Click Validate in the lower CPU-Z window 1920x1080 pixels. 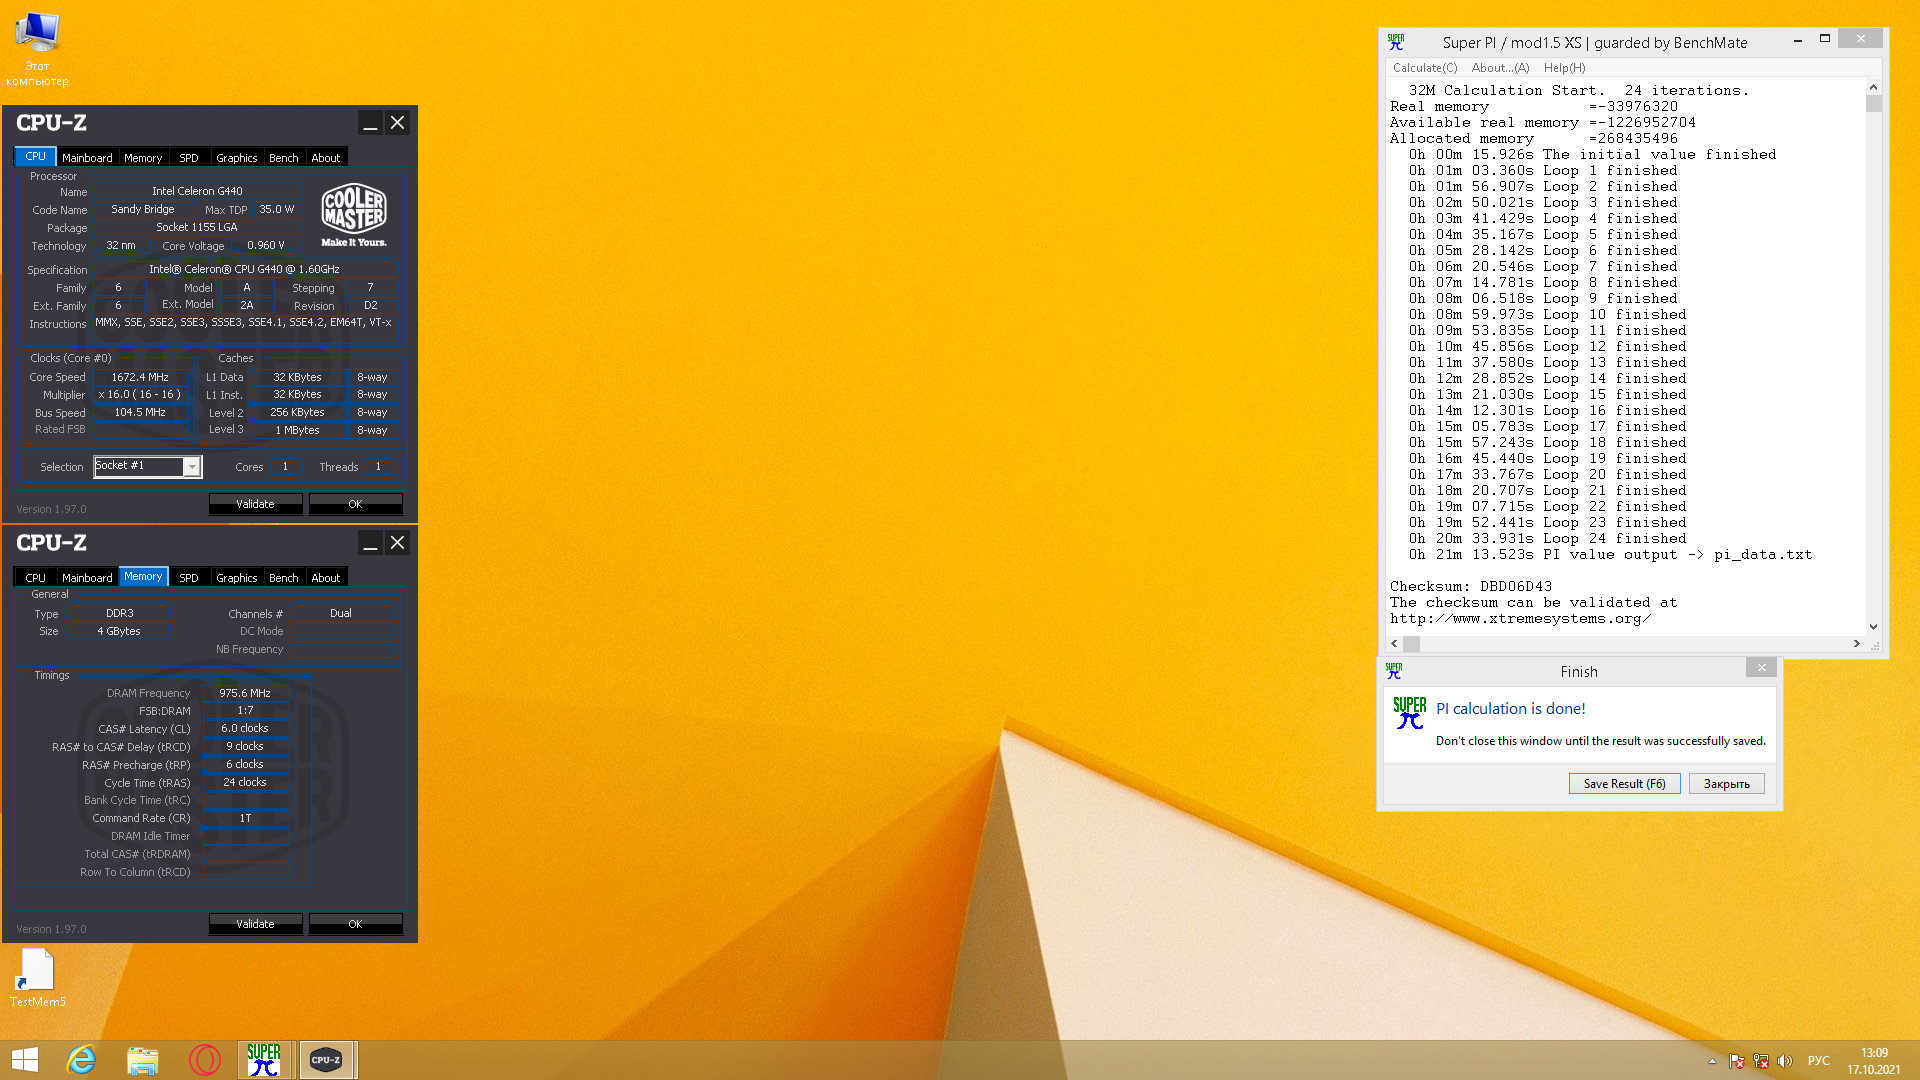[x=255, y=924]
